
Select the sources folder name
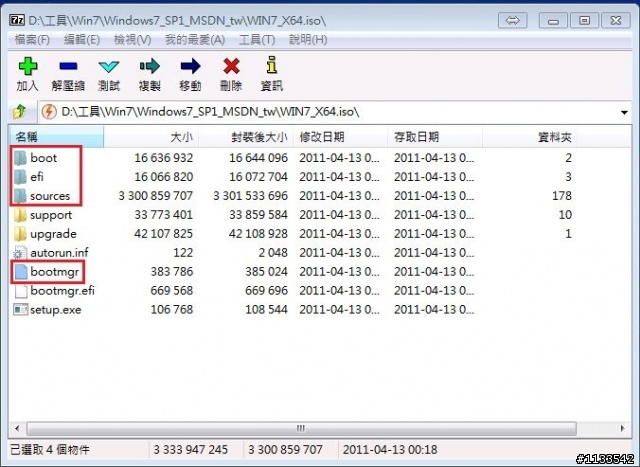point(50,196)
